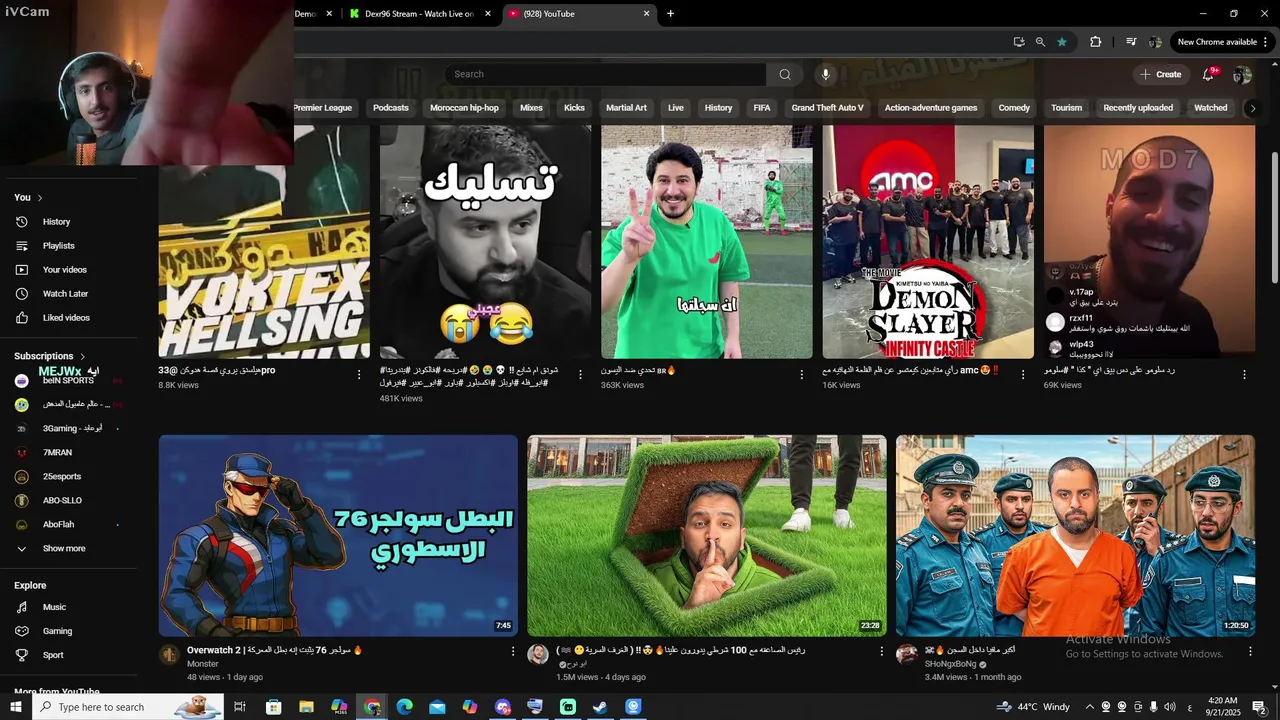Open Mail app on the taskbar
This screenshot has height=720, width=1280.
[437, 707]
